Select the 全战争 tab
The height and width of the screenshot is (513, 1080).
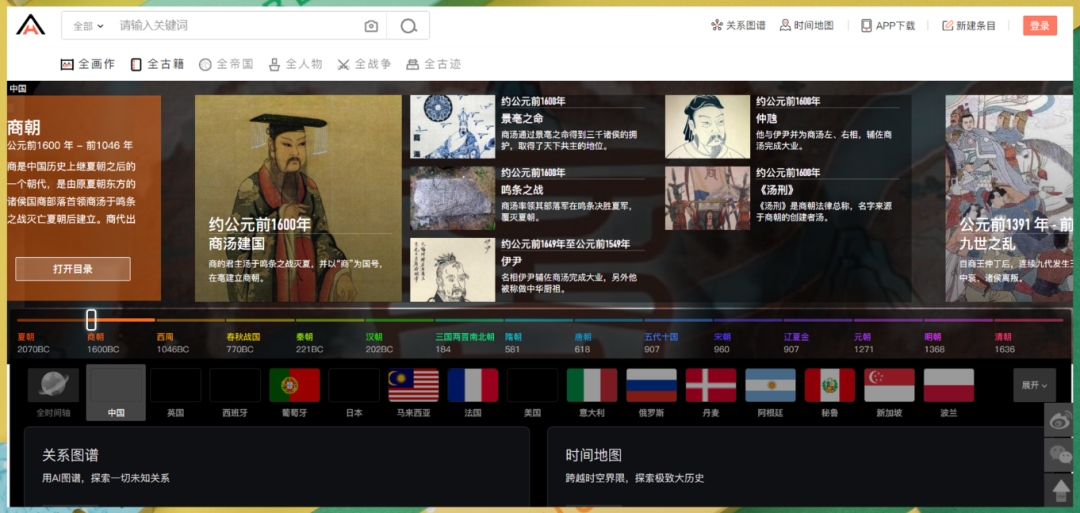click(364, 64)
